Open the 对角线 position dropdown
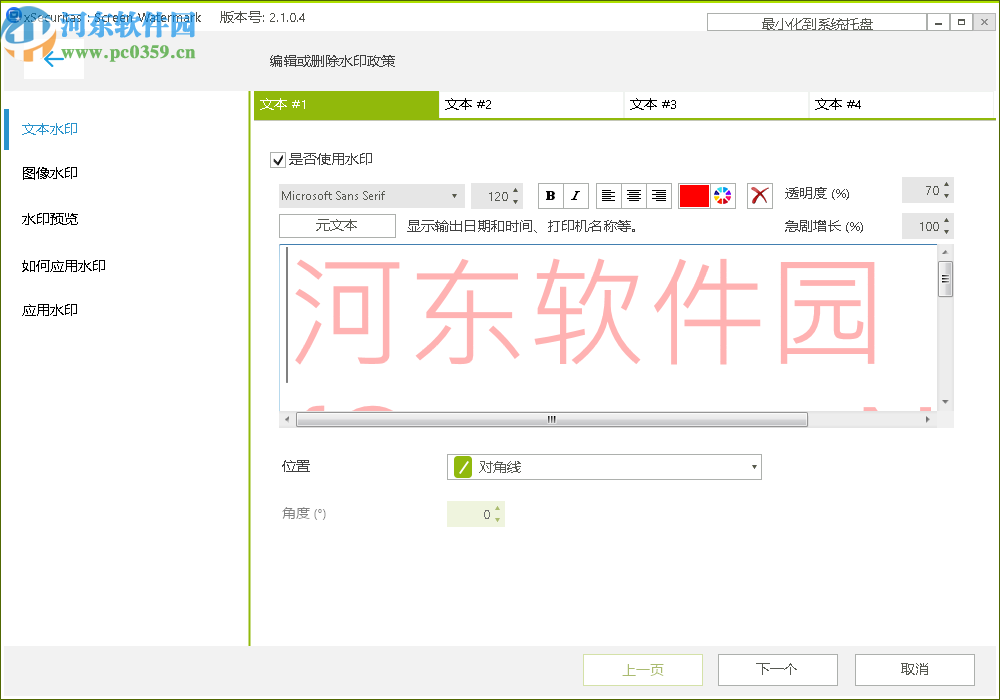This screenshot has width=1000, height=700. [603, 466]
